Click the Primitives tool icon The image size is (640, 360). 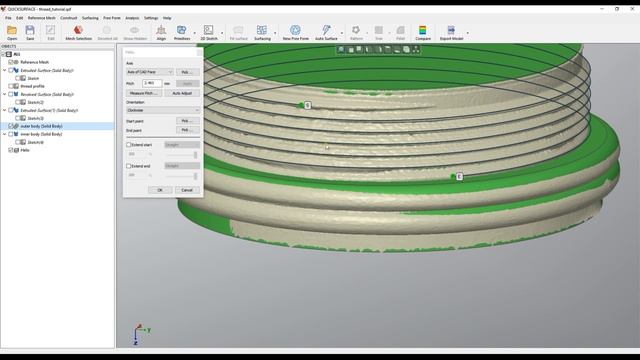(182, 30)
